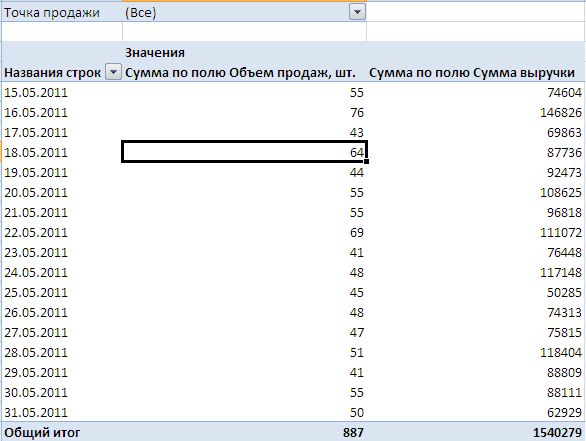Select the revenue cell 117148
The height and width of the screenshot is (441, 586).
pos(475,272)
